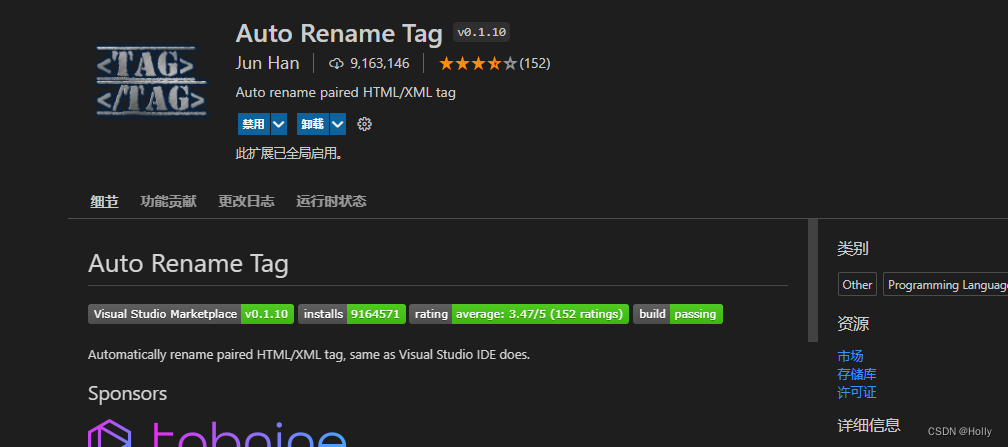Select the 运行时状态 tab
The height and width of the screenshot is (447, 1008).
coord(331,201)
